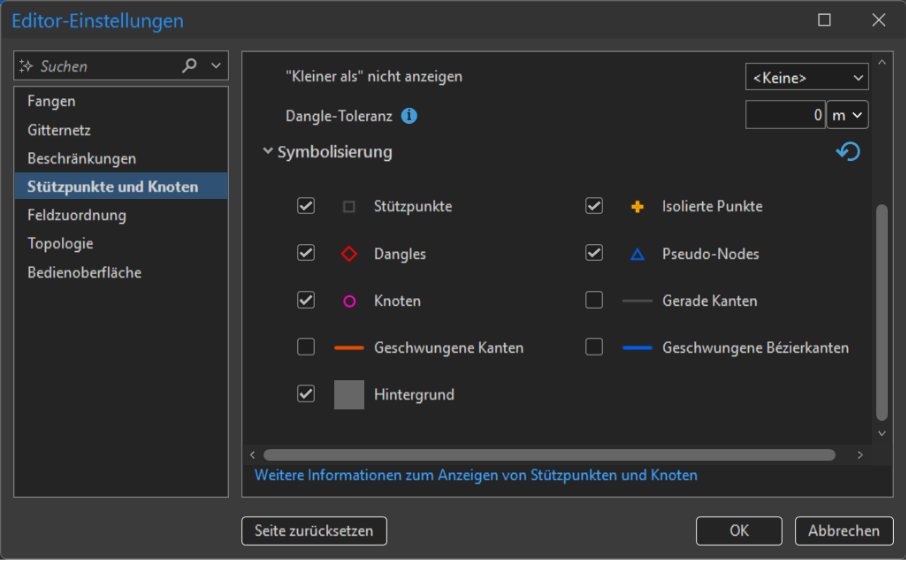Click the Stützpunkte square symbol icon

pyautogui.click(x=348, y=206)
